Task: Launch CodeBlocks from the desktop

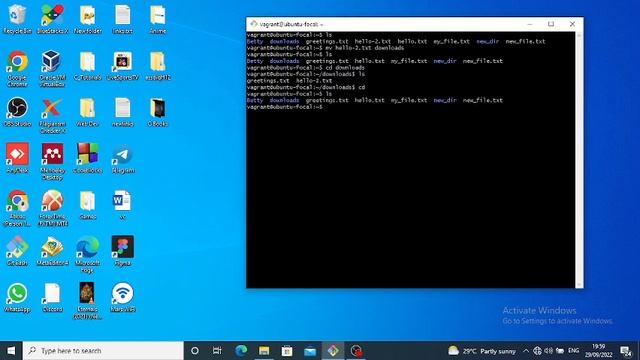Action: click(x=88, y=158)
